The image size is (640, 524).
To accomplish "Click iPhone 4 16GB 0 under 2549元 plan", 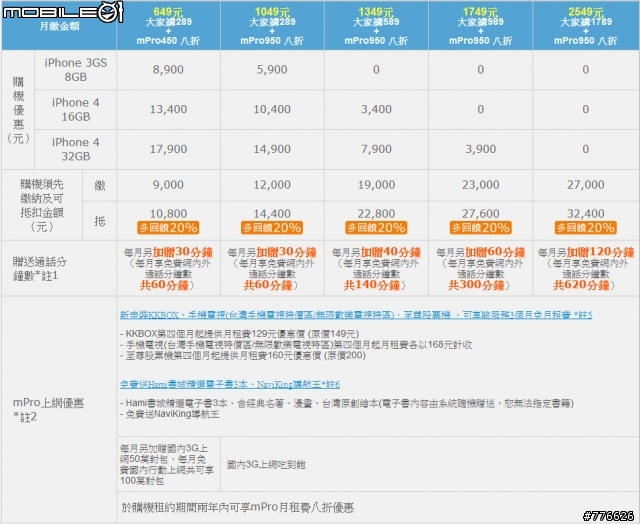I will pyautogui.click(x=586, y=109).
